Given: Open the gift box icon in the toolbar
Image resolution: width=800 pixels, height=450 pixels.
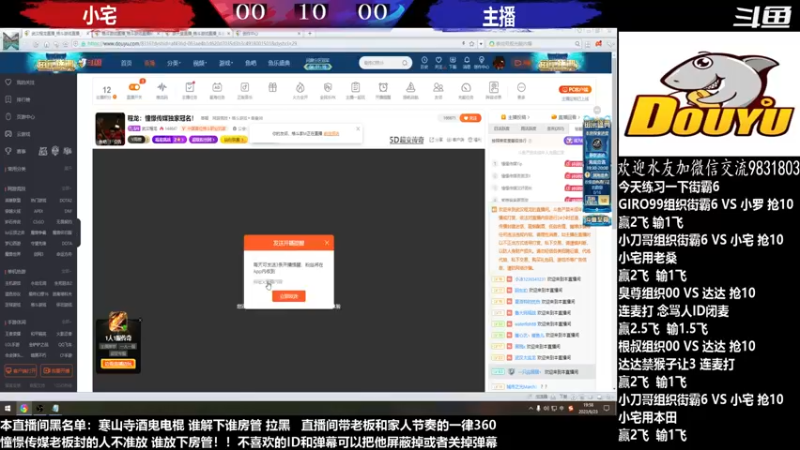Looking at the screenshot, I should [x=272, y=87].
